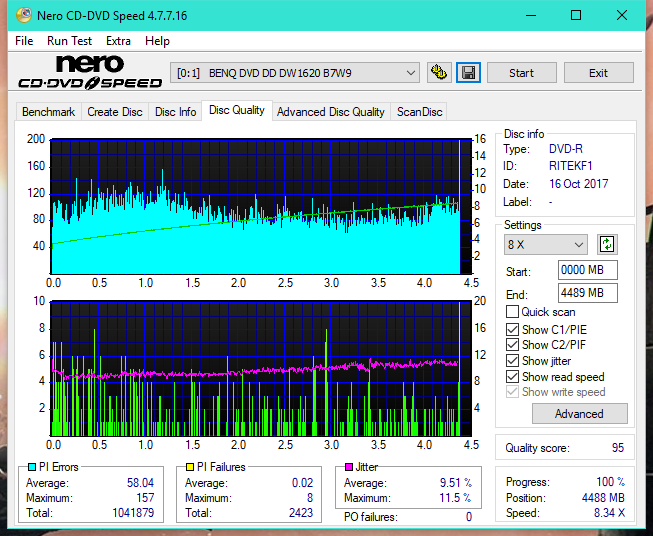Click the Position value 4488 MB
Image resolution: width=653 pixels, height=536 pixels.
(603, 498)
